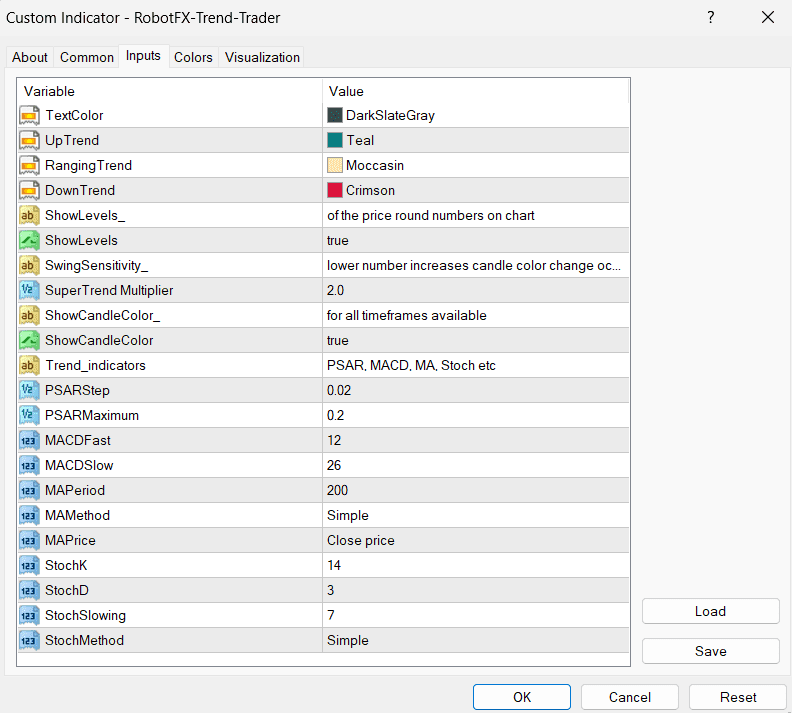Click the string icon next to ShowLevels_
792x713 pixels.
pos(29,215)
